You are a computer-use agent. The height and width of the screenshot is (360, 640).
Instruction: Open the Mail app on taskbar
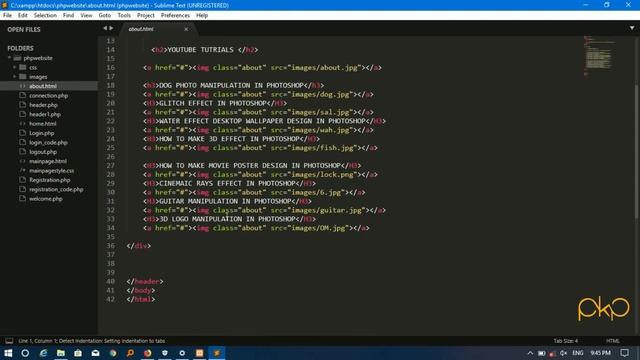click(x=96, y=353)
